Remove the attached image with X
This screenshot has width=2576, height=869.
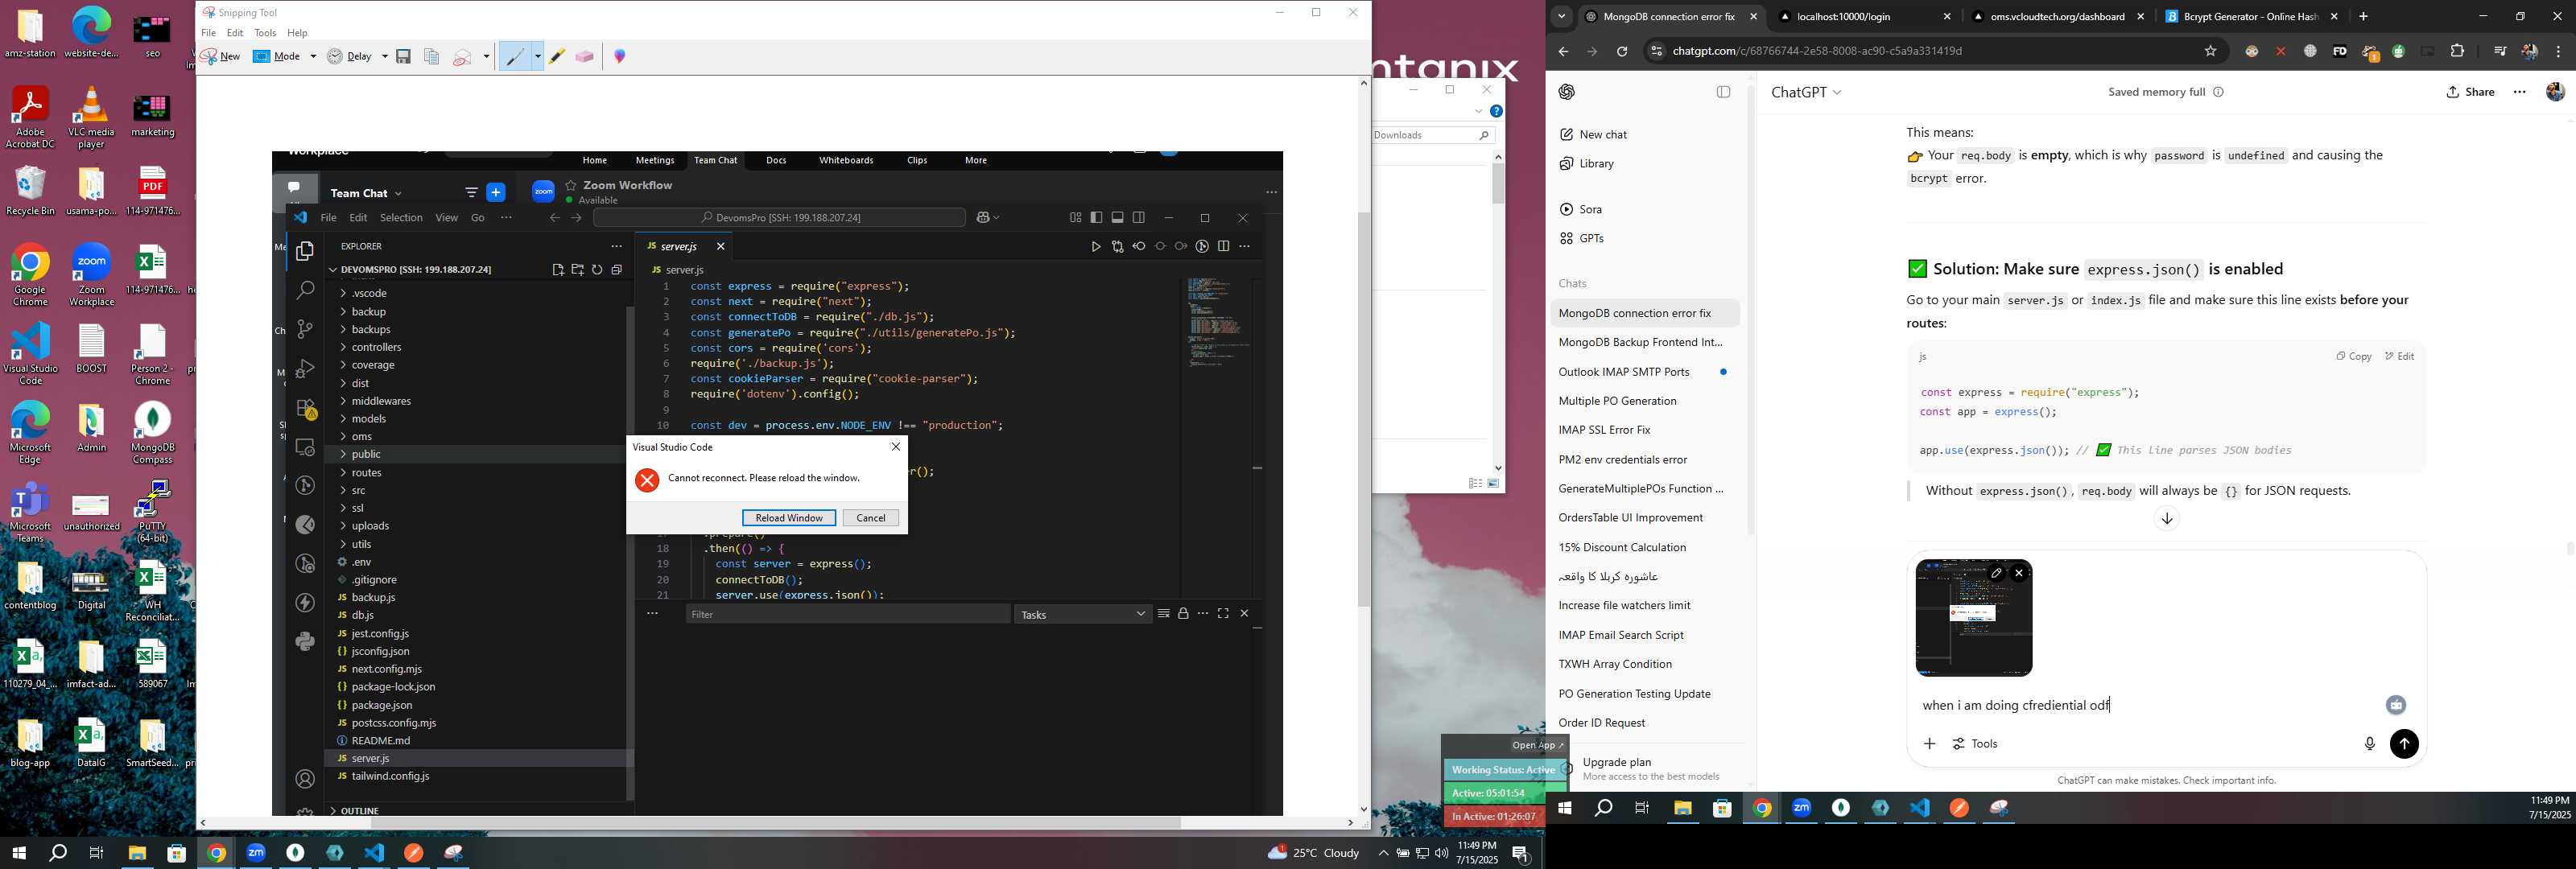(2019, 573)
